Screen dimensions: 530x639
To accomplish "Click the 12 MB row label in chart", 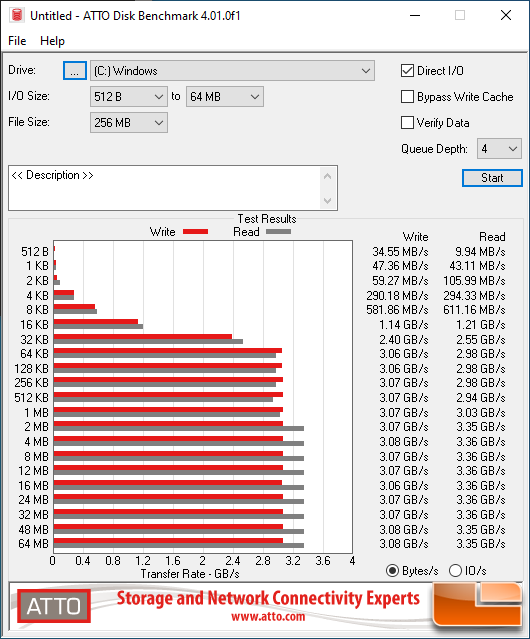I will pos(33,471).
